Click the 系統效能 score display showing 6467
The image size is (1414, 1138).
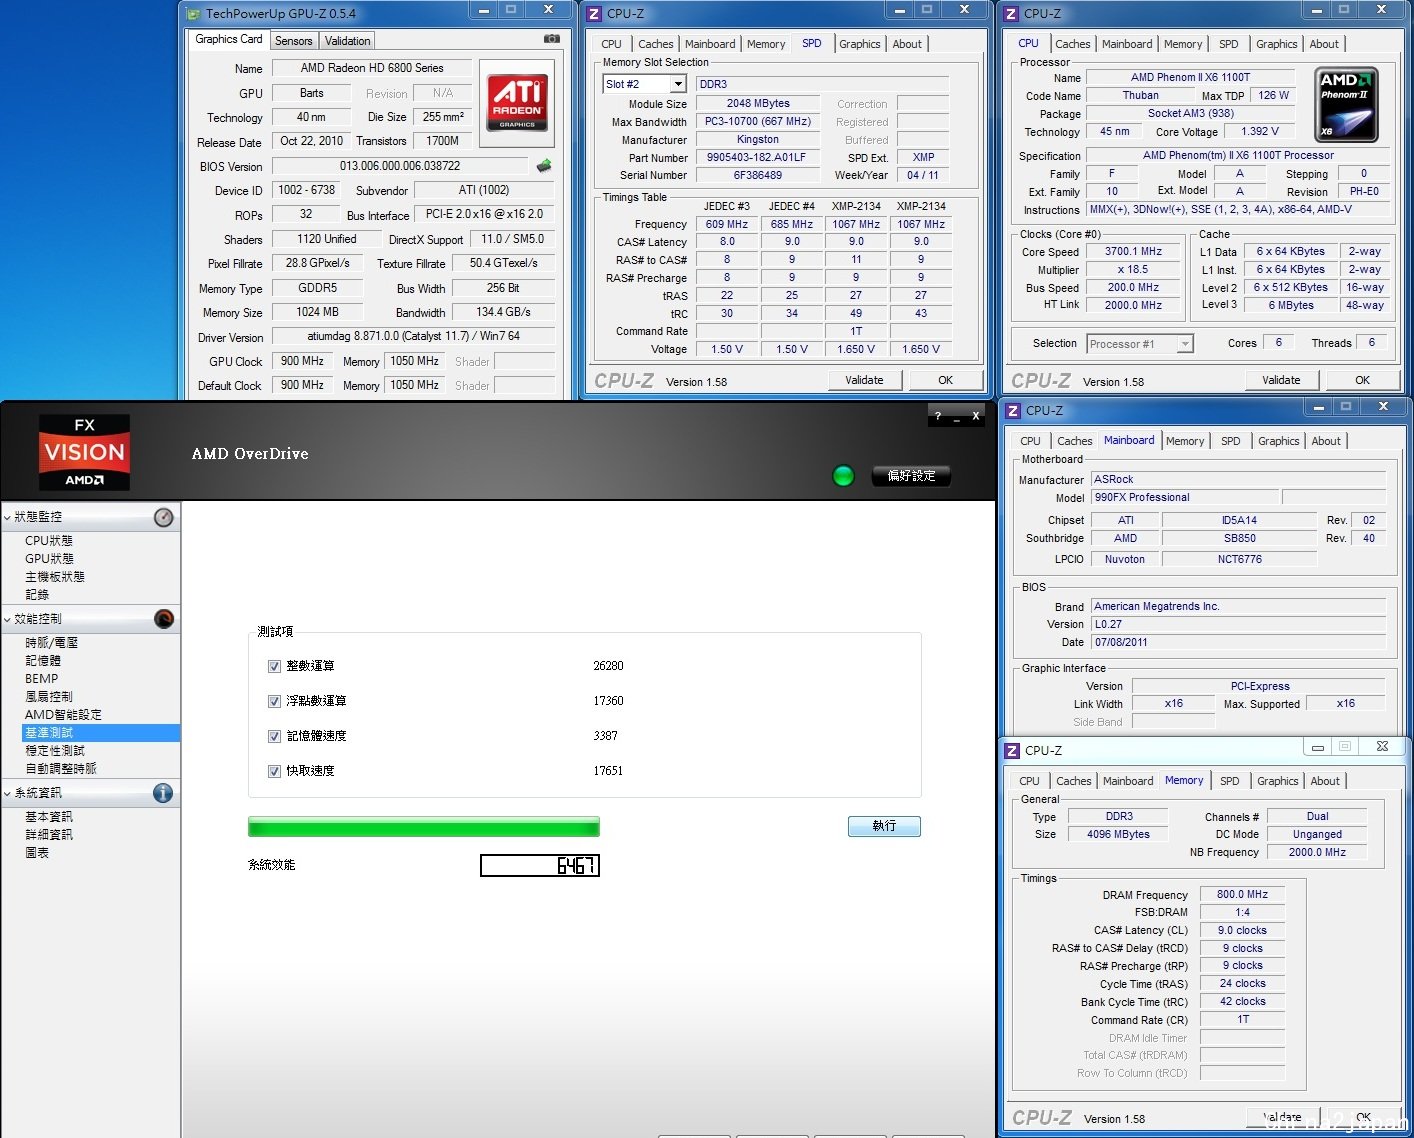(x=540, y=865)
